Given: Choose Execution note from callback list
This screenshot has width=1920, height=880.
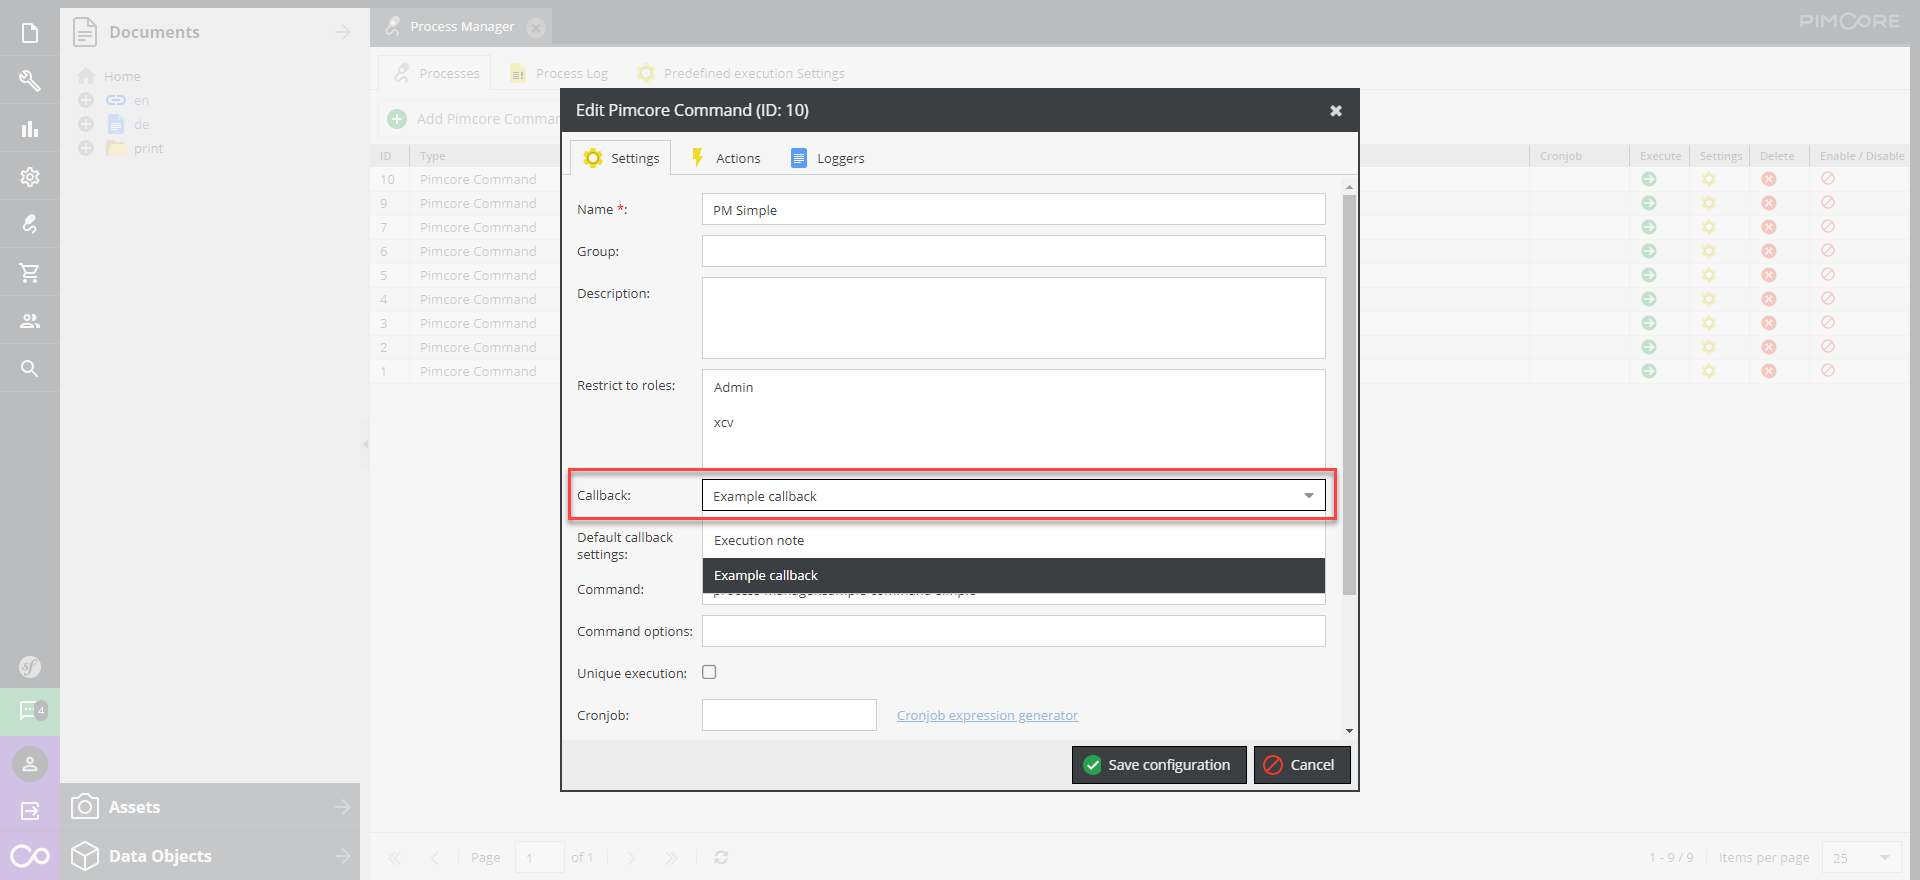Looking at the screenshot, I should (1014, 540).
